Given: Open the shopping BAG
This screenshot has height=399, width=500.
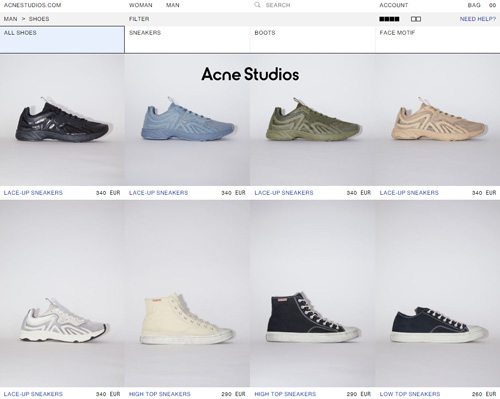Looking at the screenshot, I should pos(474,5).
